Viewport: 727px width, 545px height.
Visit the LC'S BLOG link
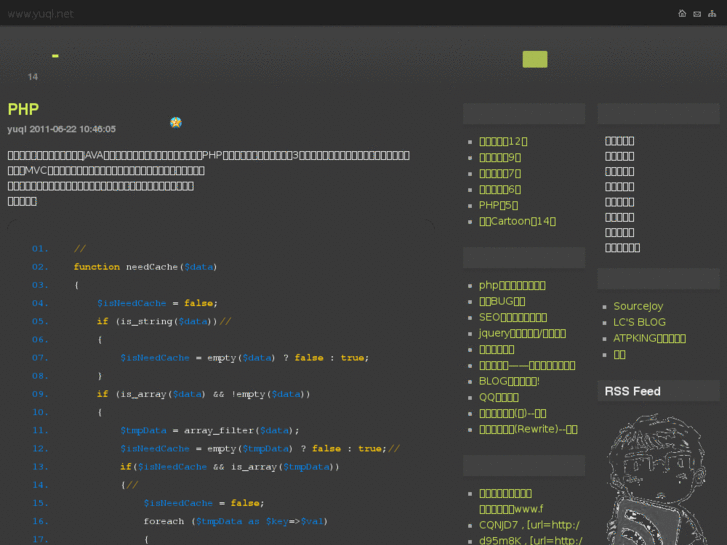639,322
